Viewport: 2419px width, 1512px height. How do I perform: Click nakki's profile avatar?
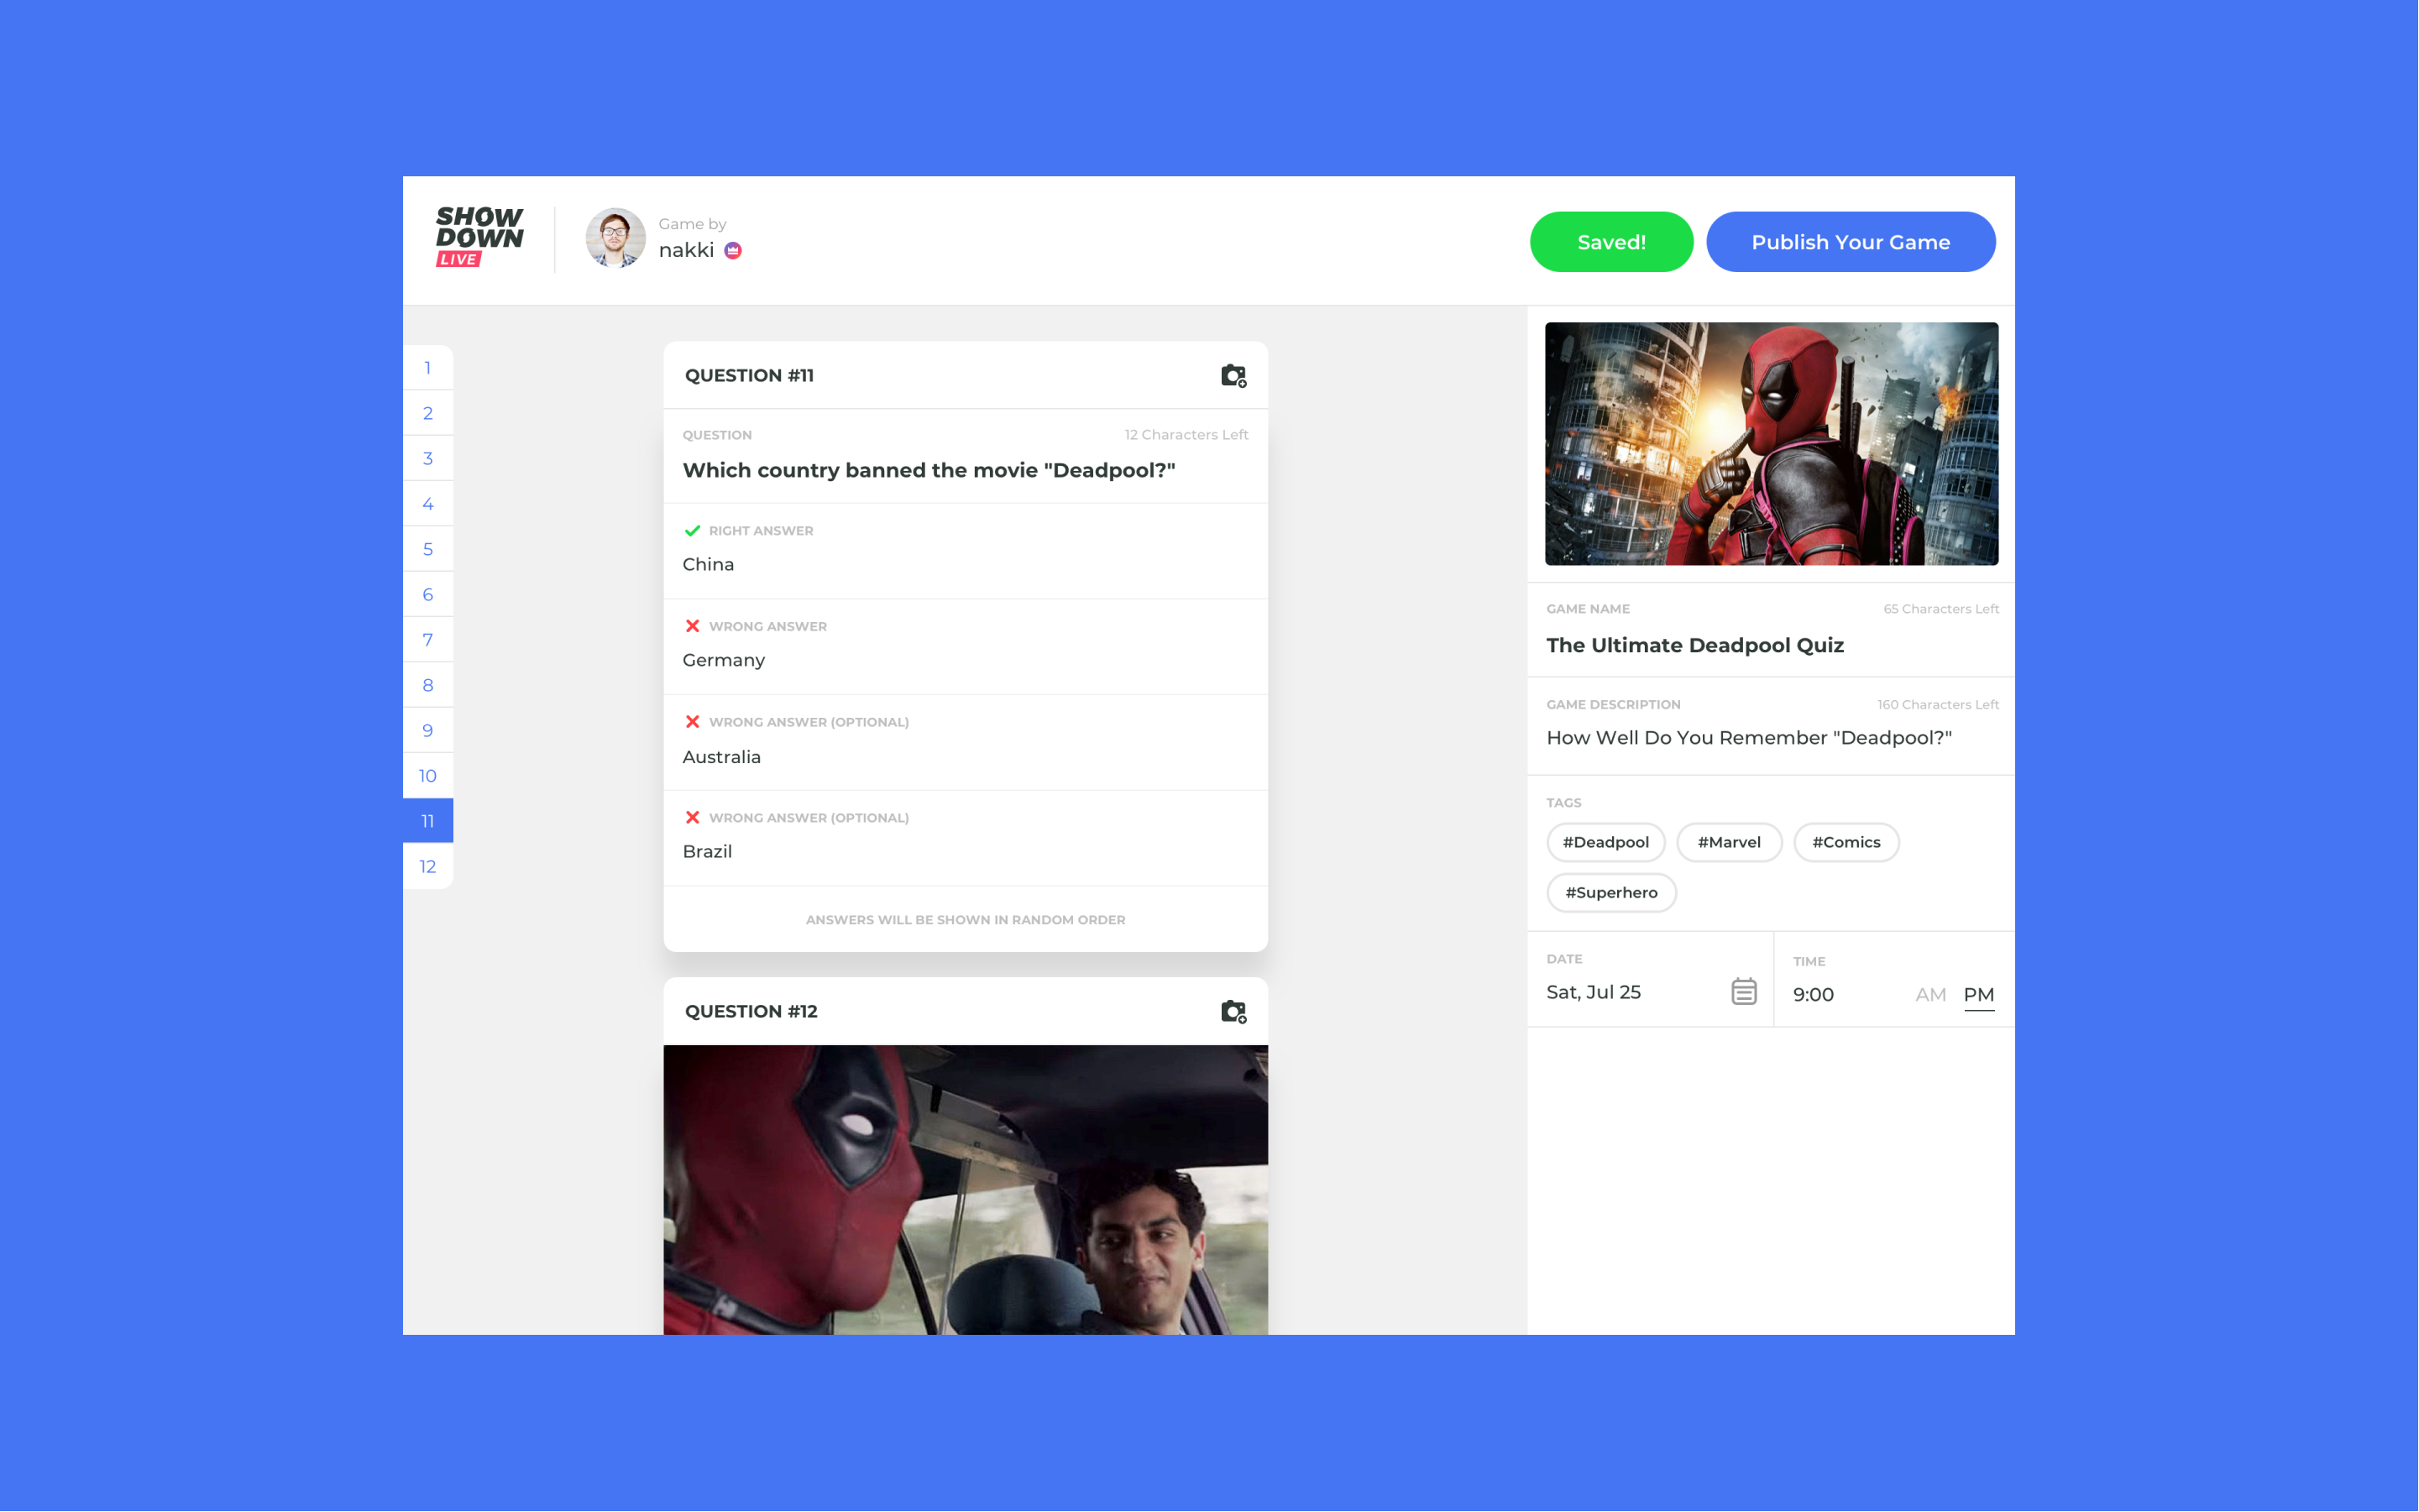tap(615, 238)
